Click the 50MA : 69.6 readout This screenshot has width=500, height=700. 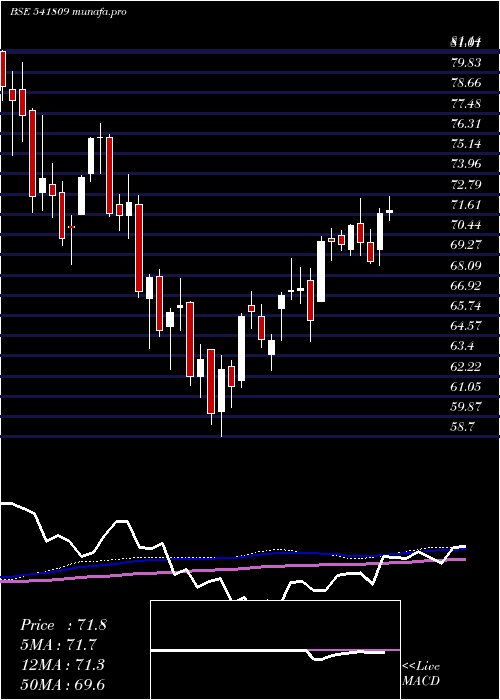pos(62,684)
